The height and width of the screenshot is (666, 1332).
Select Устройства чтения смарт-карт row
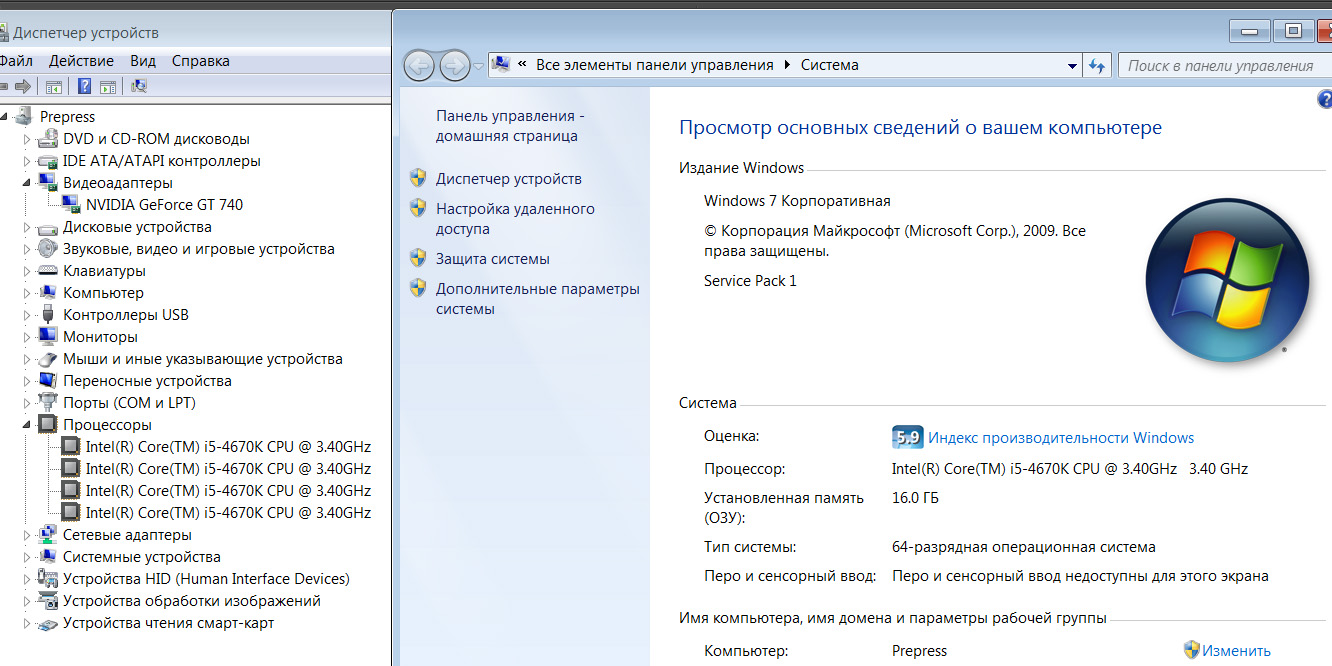point(168,623)
